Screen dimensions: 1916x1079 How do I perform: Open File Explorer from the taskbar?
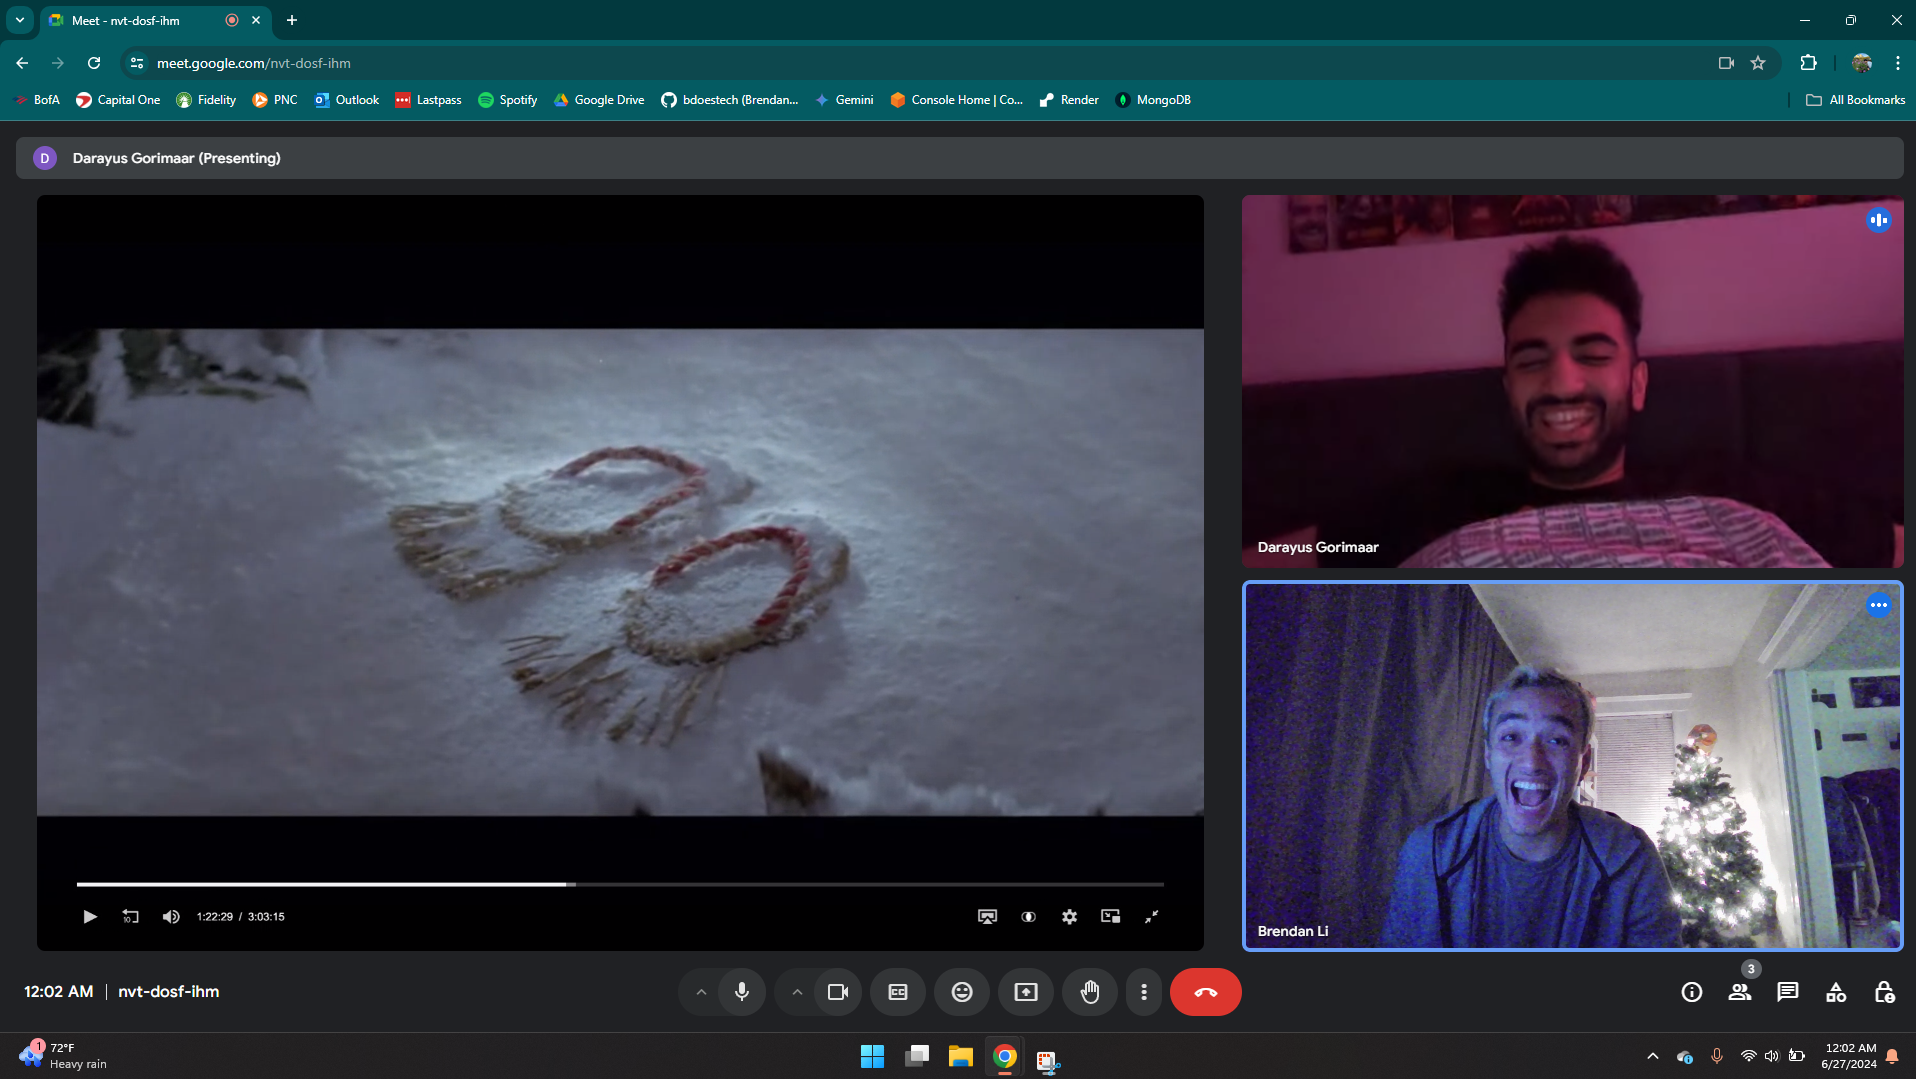point(960,1057)
